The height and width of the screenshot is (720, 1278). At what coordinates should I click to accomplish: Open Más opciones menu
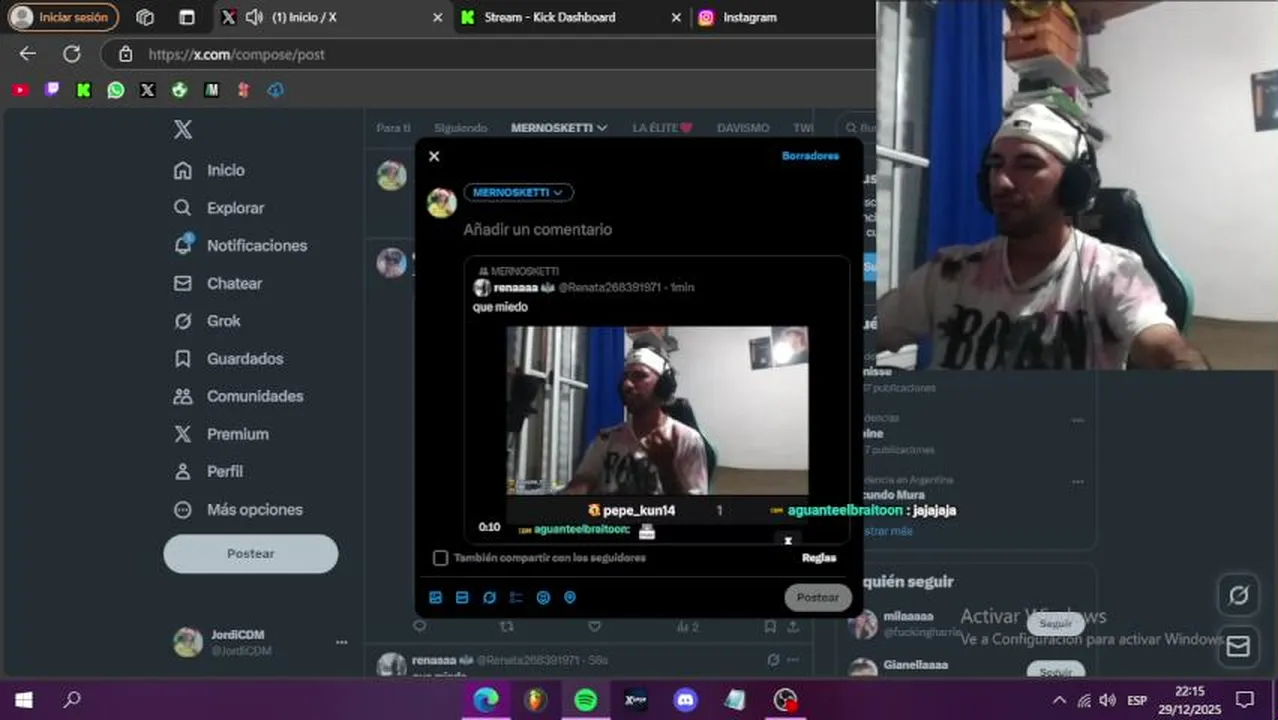[x=238, y=509]
